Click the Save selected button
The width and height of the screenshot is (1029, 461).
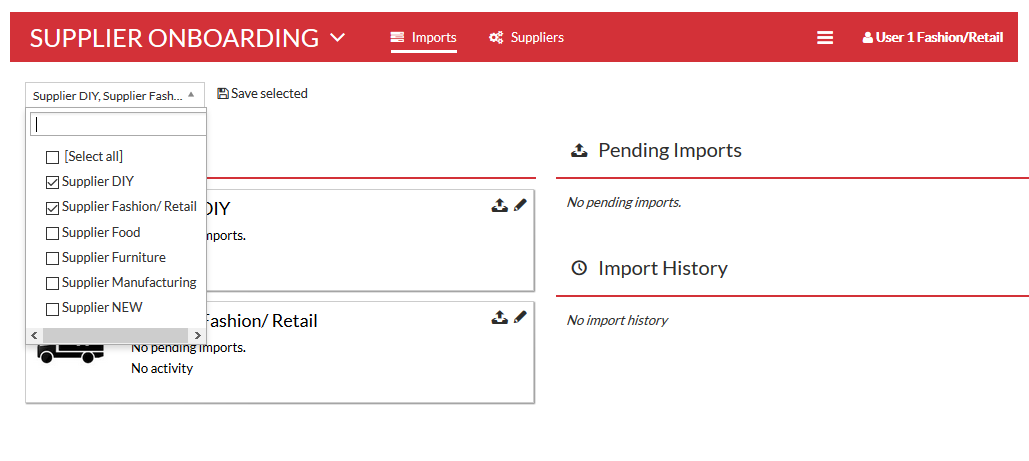pos(262,94)
